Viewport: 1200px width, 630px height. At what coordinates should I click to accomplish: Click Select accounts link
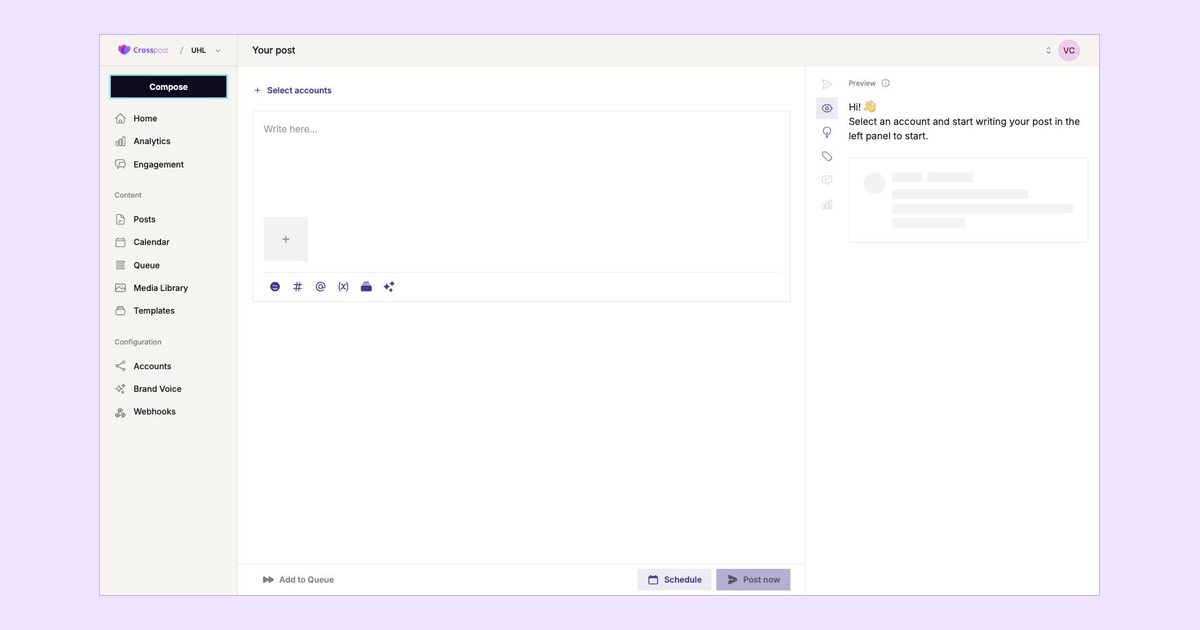click(299, 90)
